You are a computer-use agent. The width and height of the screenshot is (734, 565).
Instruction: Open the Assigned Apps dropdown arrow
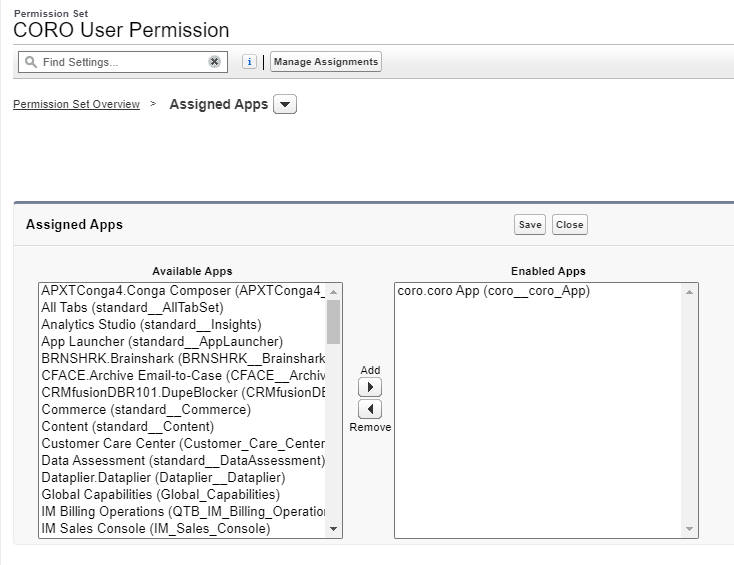[285, 105]
